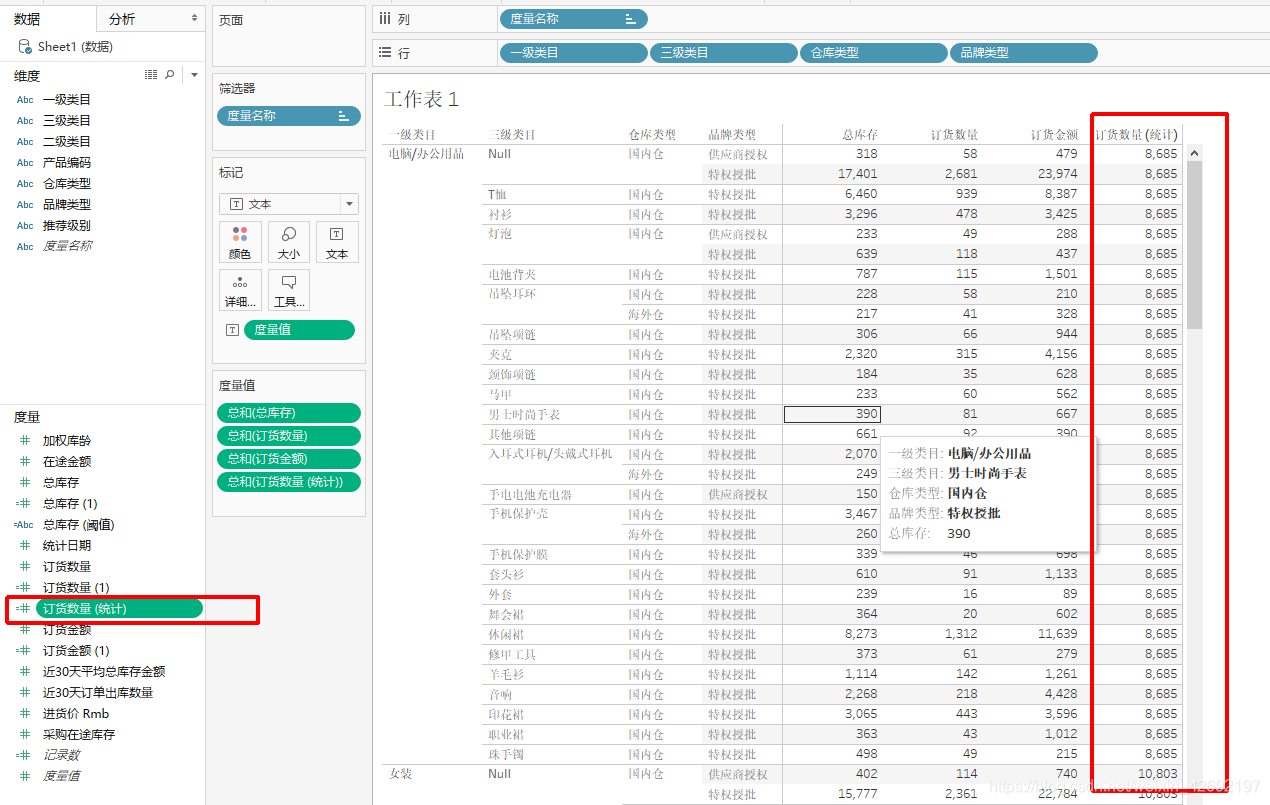Select the 一级类目 pill on the rows shelf
1270x805 pixels.
point(573,53)
